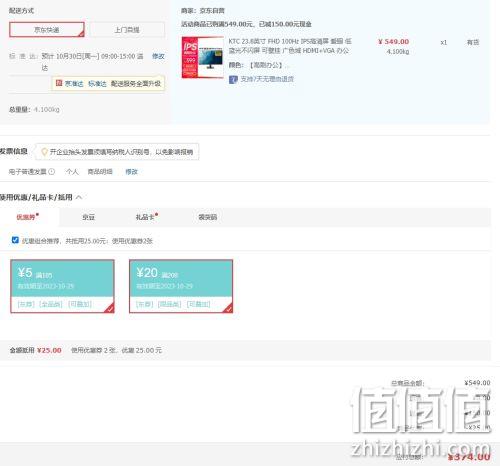Image resolution: width=500 pixels, height=466 pixels.
Task: Toggle the ¥5 coupon card
Action: coord(62,286)
